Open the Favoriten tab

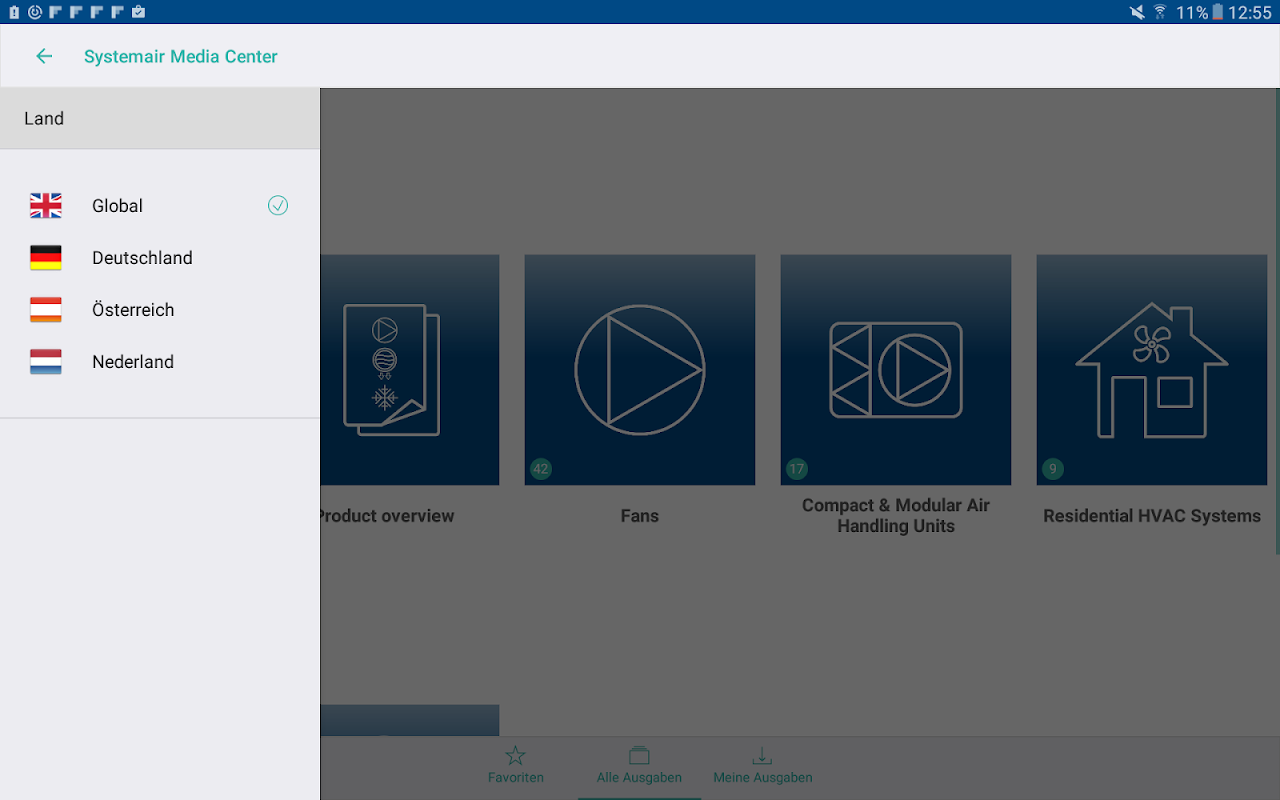point(516,765)
